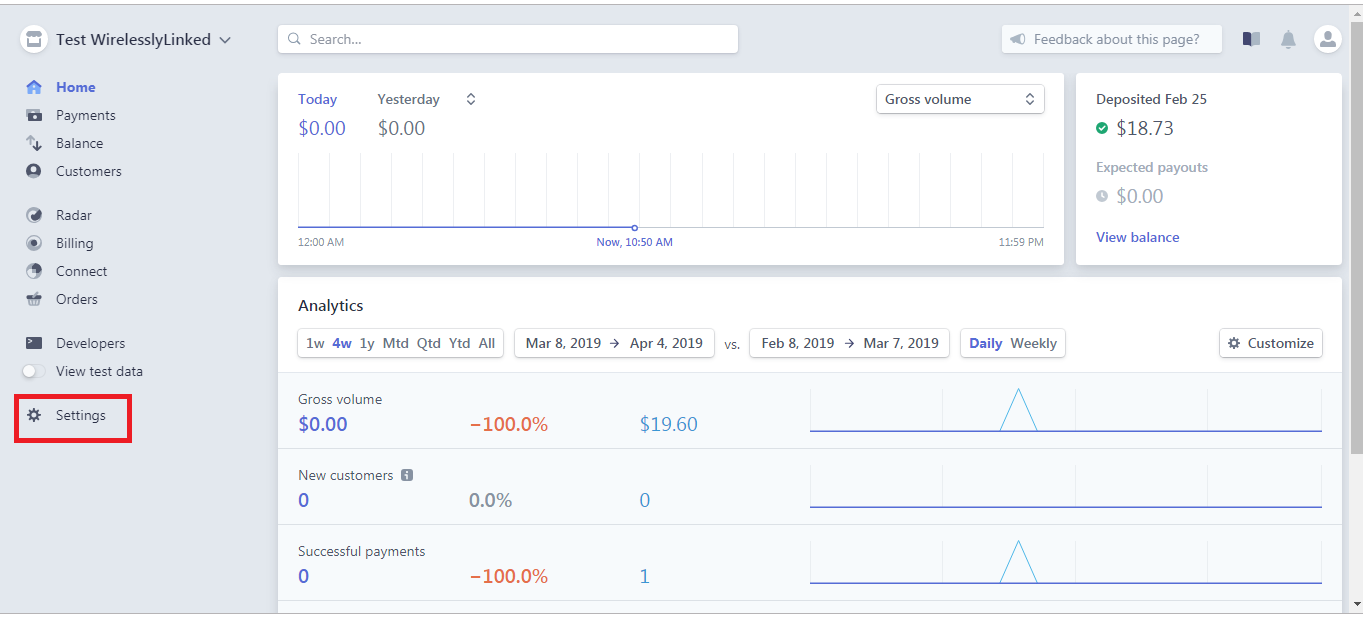Open the documentation book icon
The width and height of the screenshot is (1363, 619).
click(1251, 39)
